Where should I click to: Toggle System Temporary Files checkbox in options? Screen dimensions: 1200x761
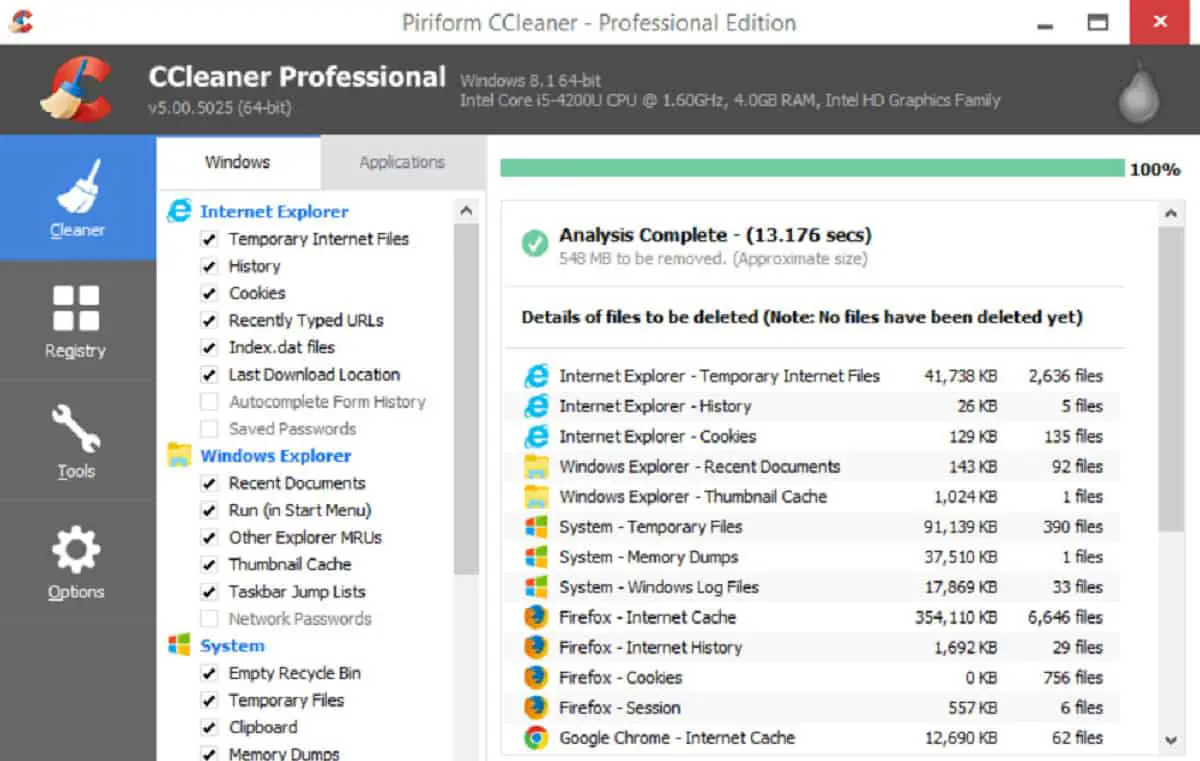click(x=209, y=700)
